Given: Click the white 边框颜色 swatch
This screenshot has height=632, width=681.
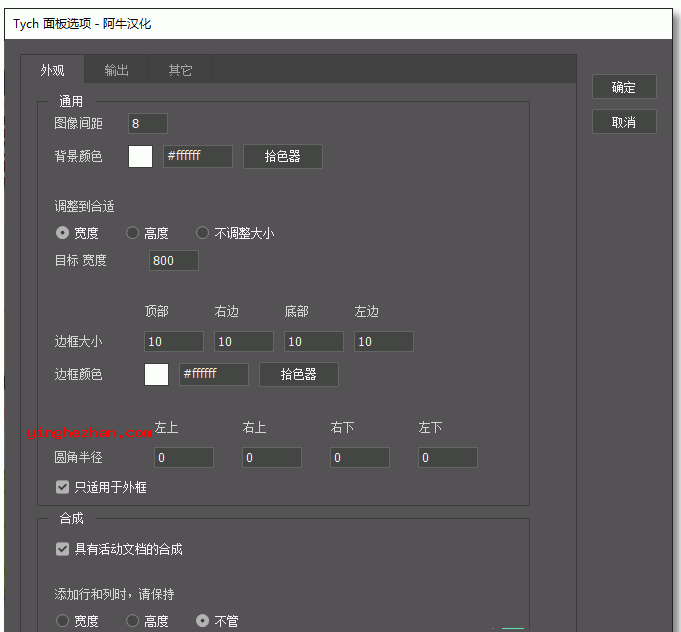Looking at the screenshot, I should tap(157, 374).
